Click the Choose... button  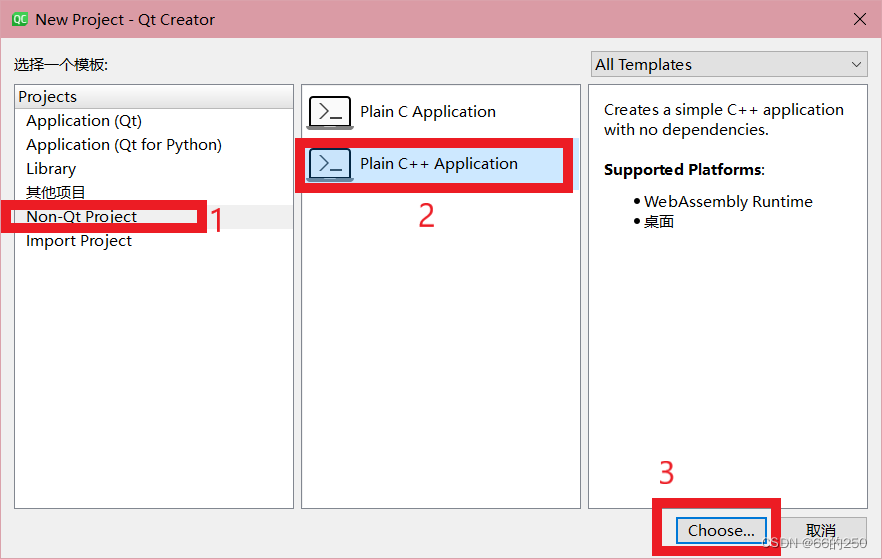(x=721, y=530)
